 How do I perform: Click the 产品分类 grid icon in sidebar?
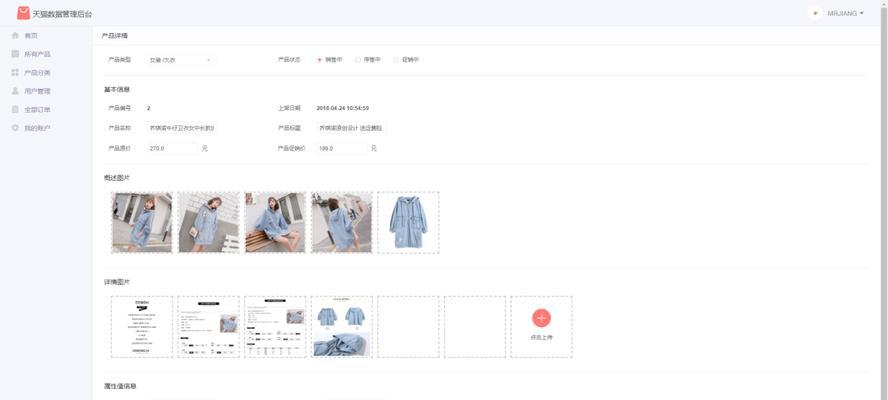15,73
